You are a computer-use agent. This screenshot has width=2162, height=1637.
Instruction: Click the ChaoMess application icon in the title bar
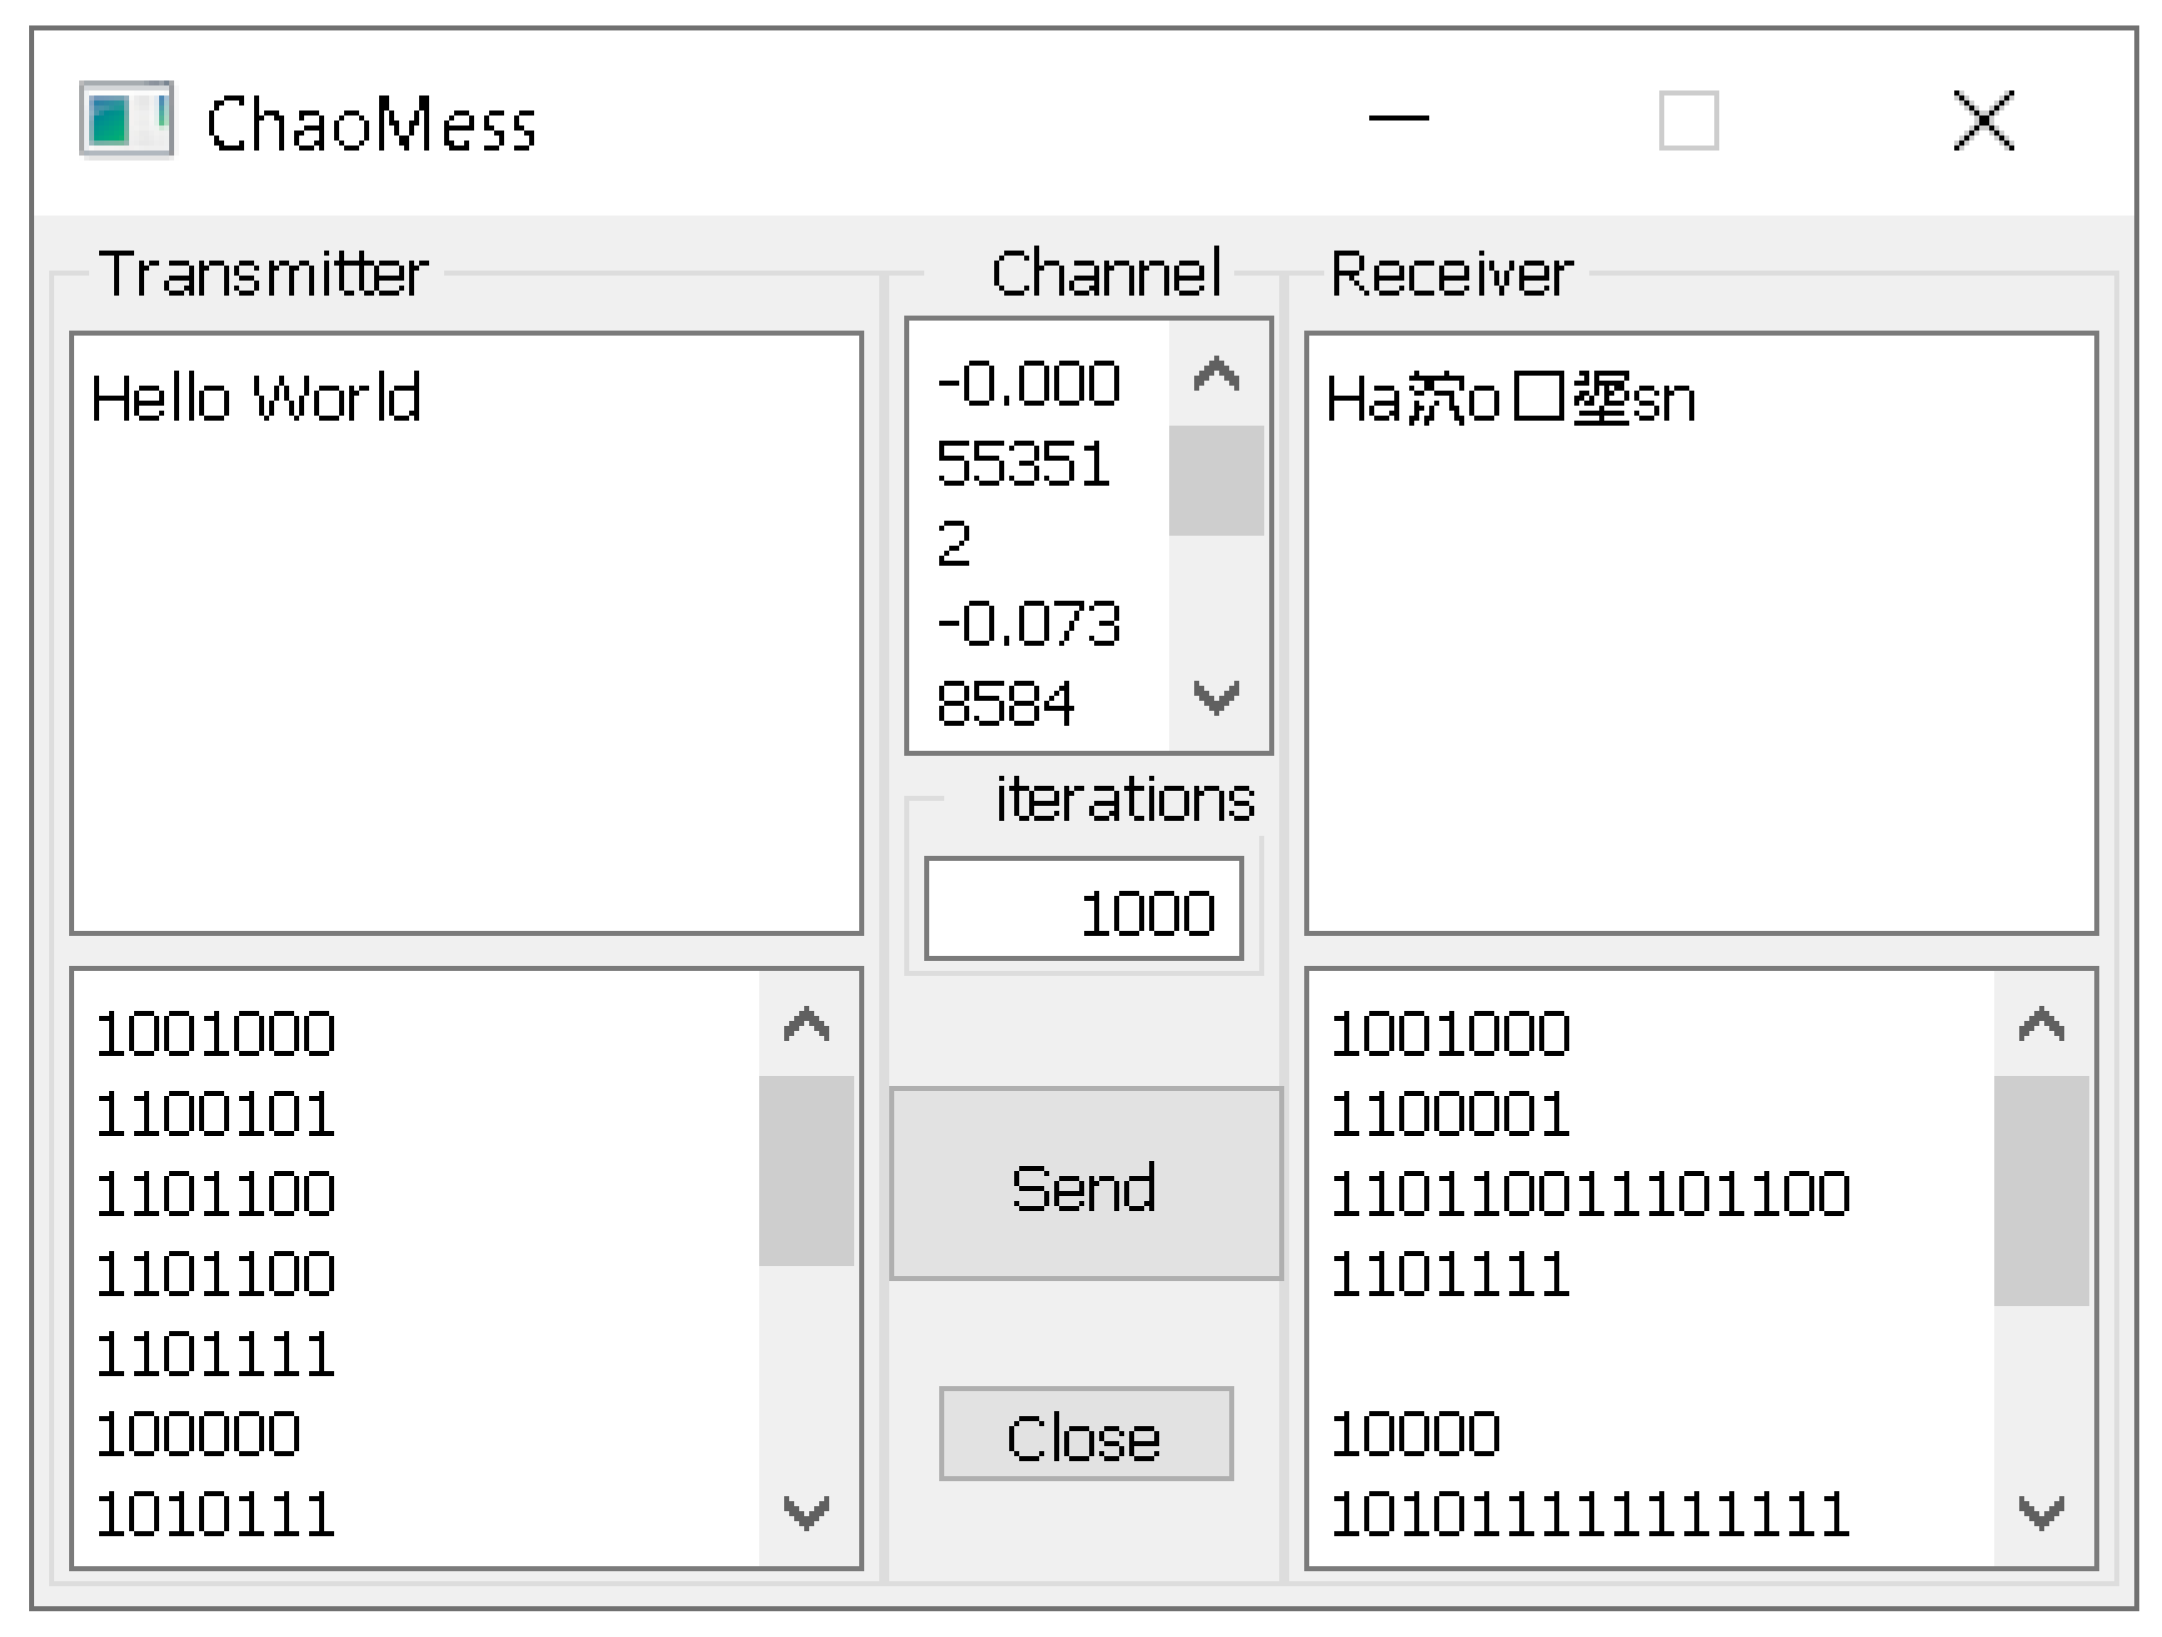[127, 121]
